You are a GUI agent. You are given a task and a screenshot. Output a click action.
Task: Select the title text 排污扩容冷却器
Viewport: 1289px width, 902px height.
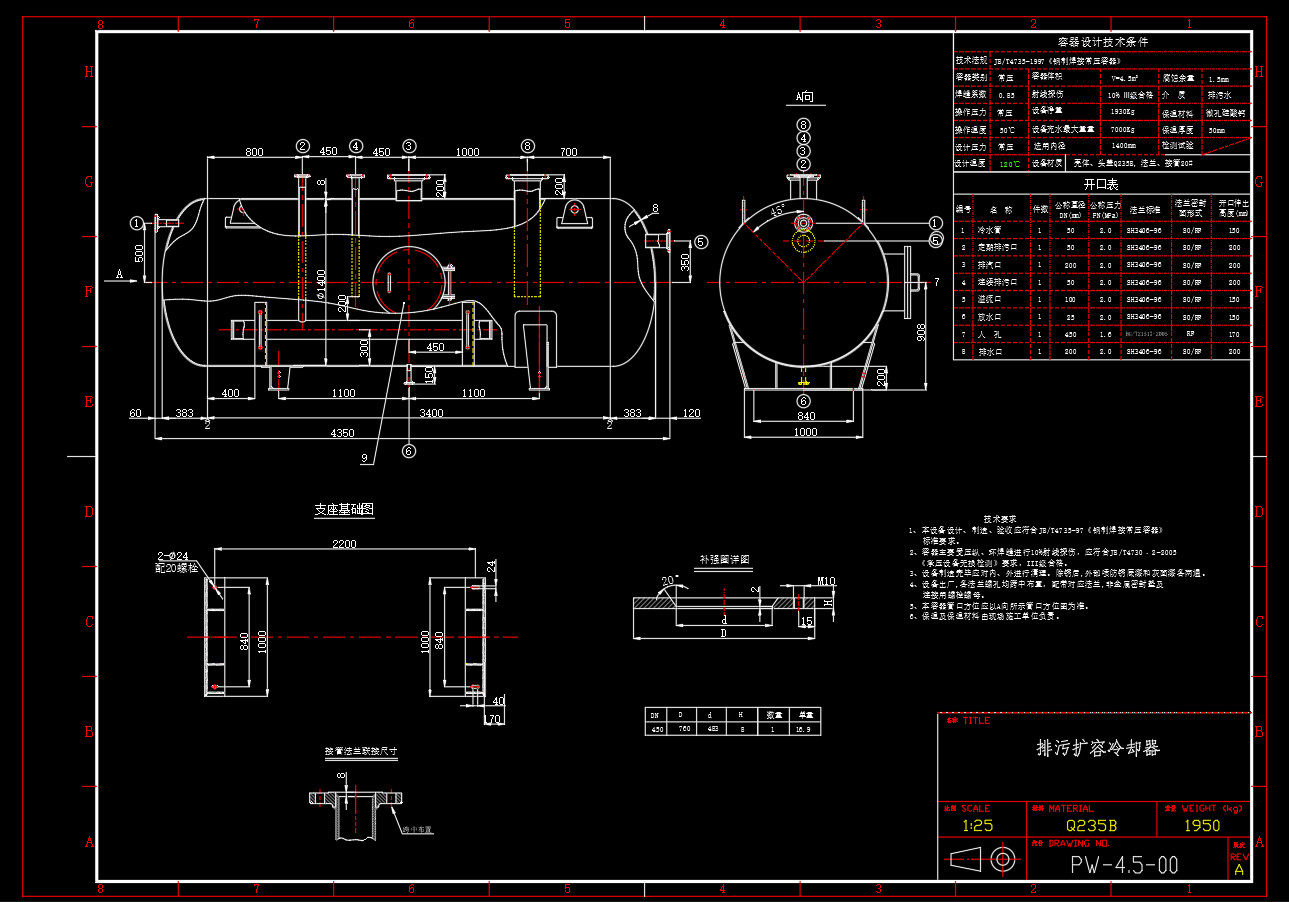point(1098,748)
